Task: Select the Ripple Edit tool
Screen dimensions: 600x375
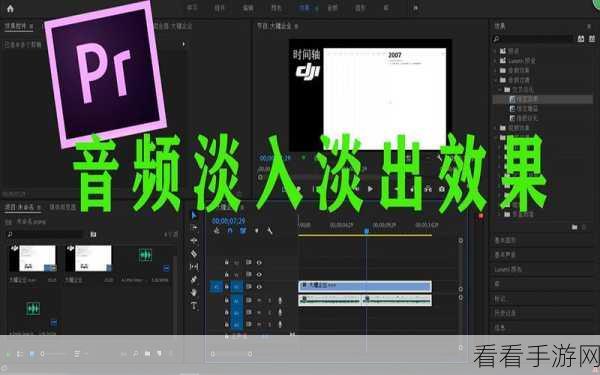Action: coord(194,241)
